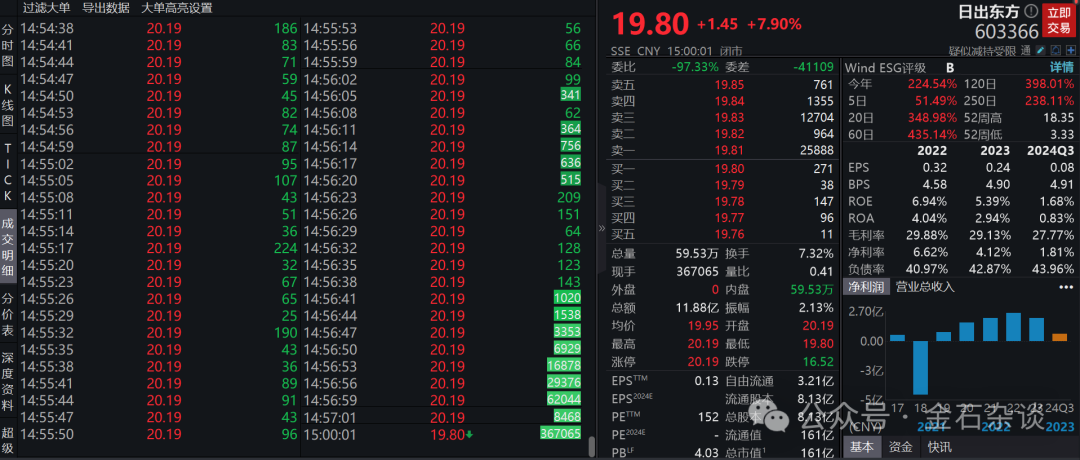Open the 过滤大单 filter option

[46, 8]
